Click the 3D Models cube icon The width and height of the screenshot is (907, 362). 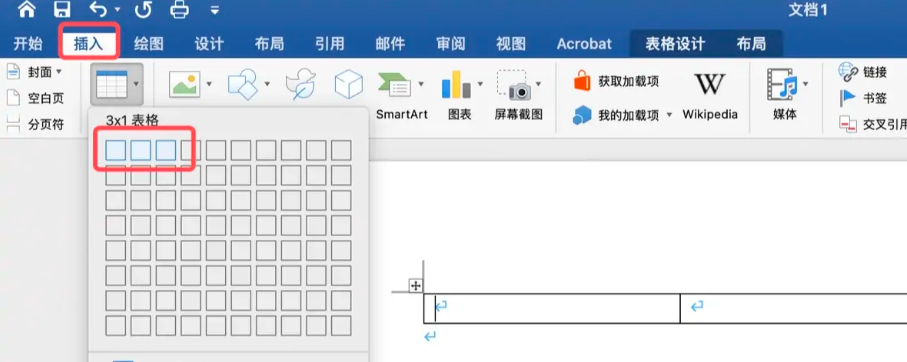pos(349,84)
